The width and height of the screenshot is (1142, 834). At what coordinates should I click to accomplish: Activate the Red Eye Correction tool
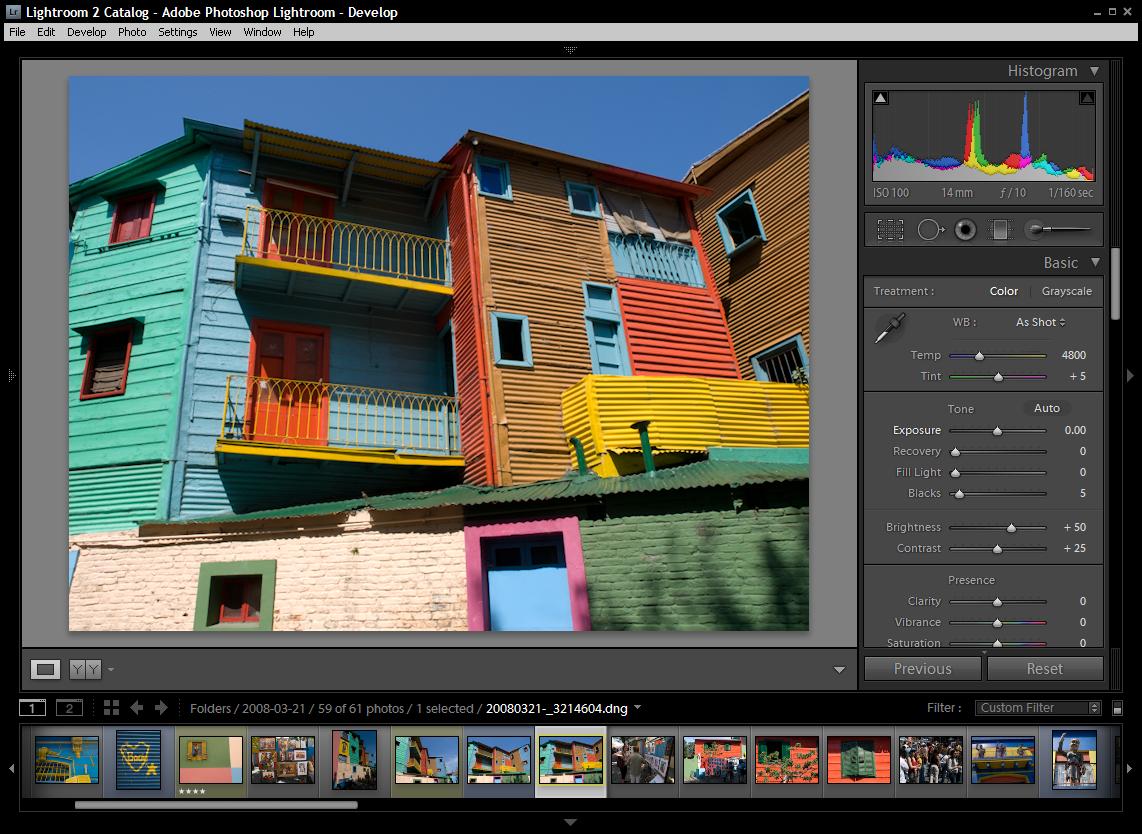965,230
